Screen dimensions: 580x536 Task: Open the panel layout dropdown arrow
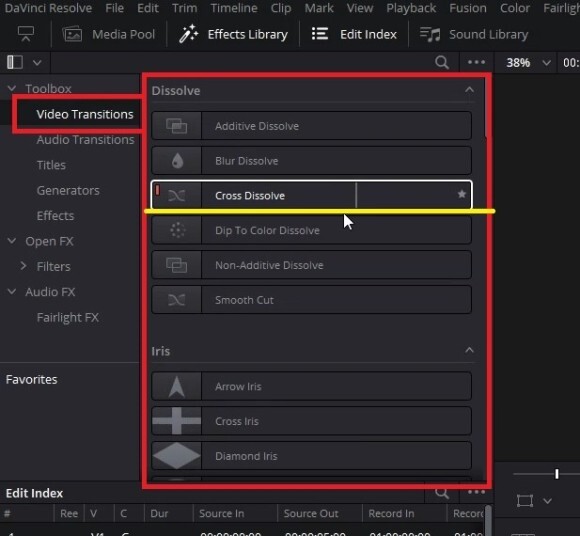[37, 63]
